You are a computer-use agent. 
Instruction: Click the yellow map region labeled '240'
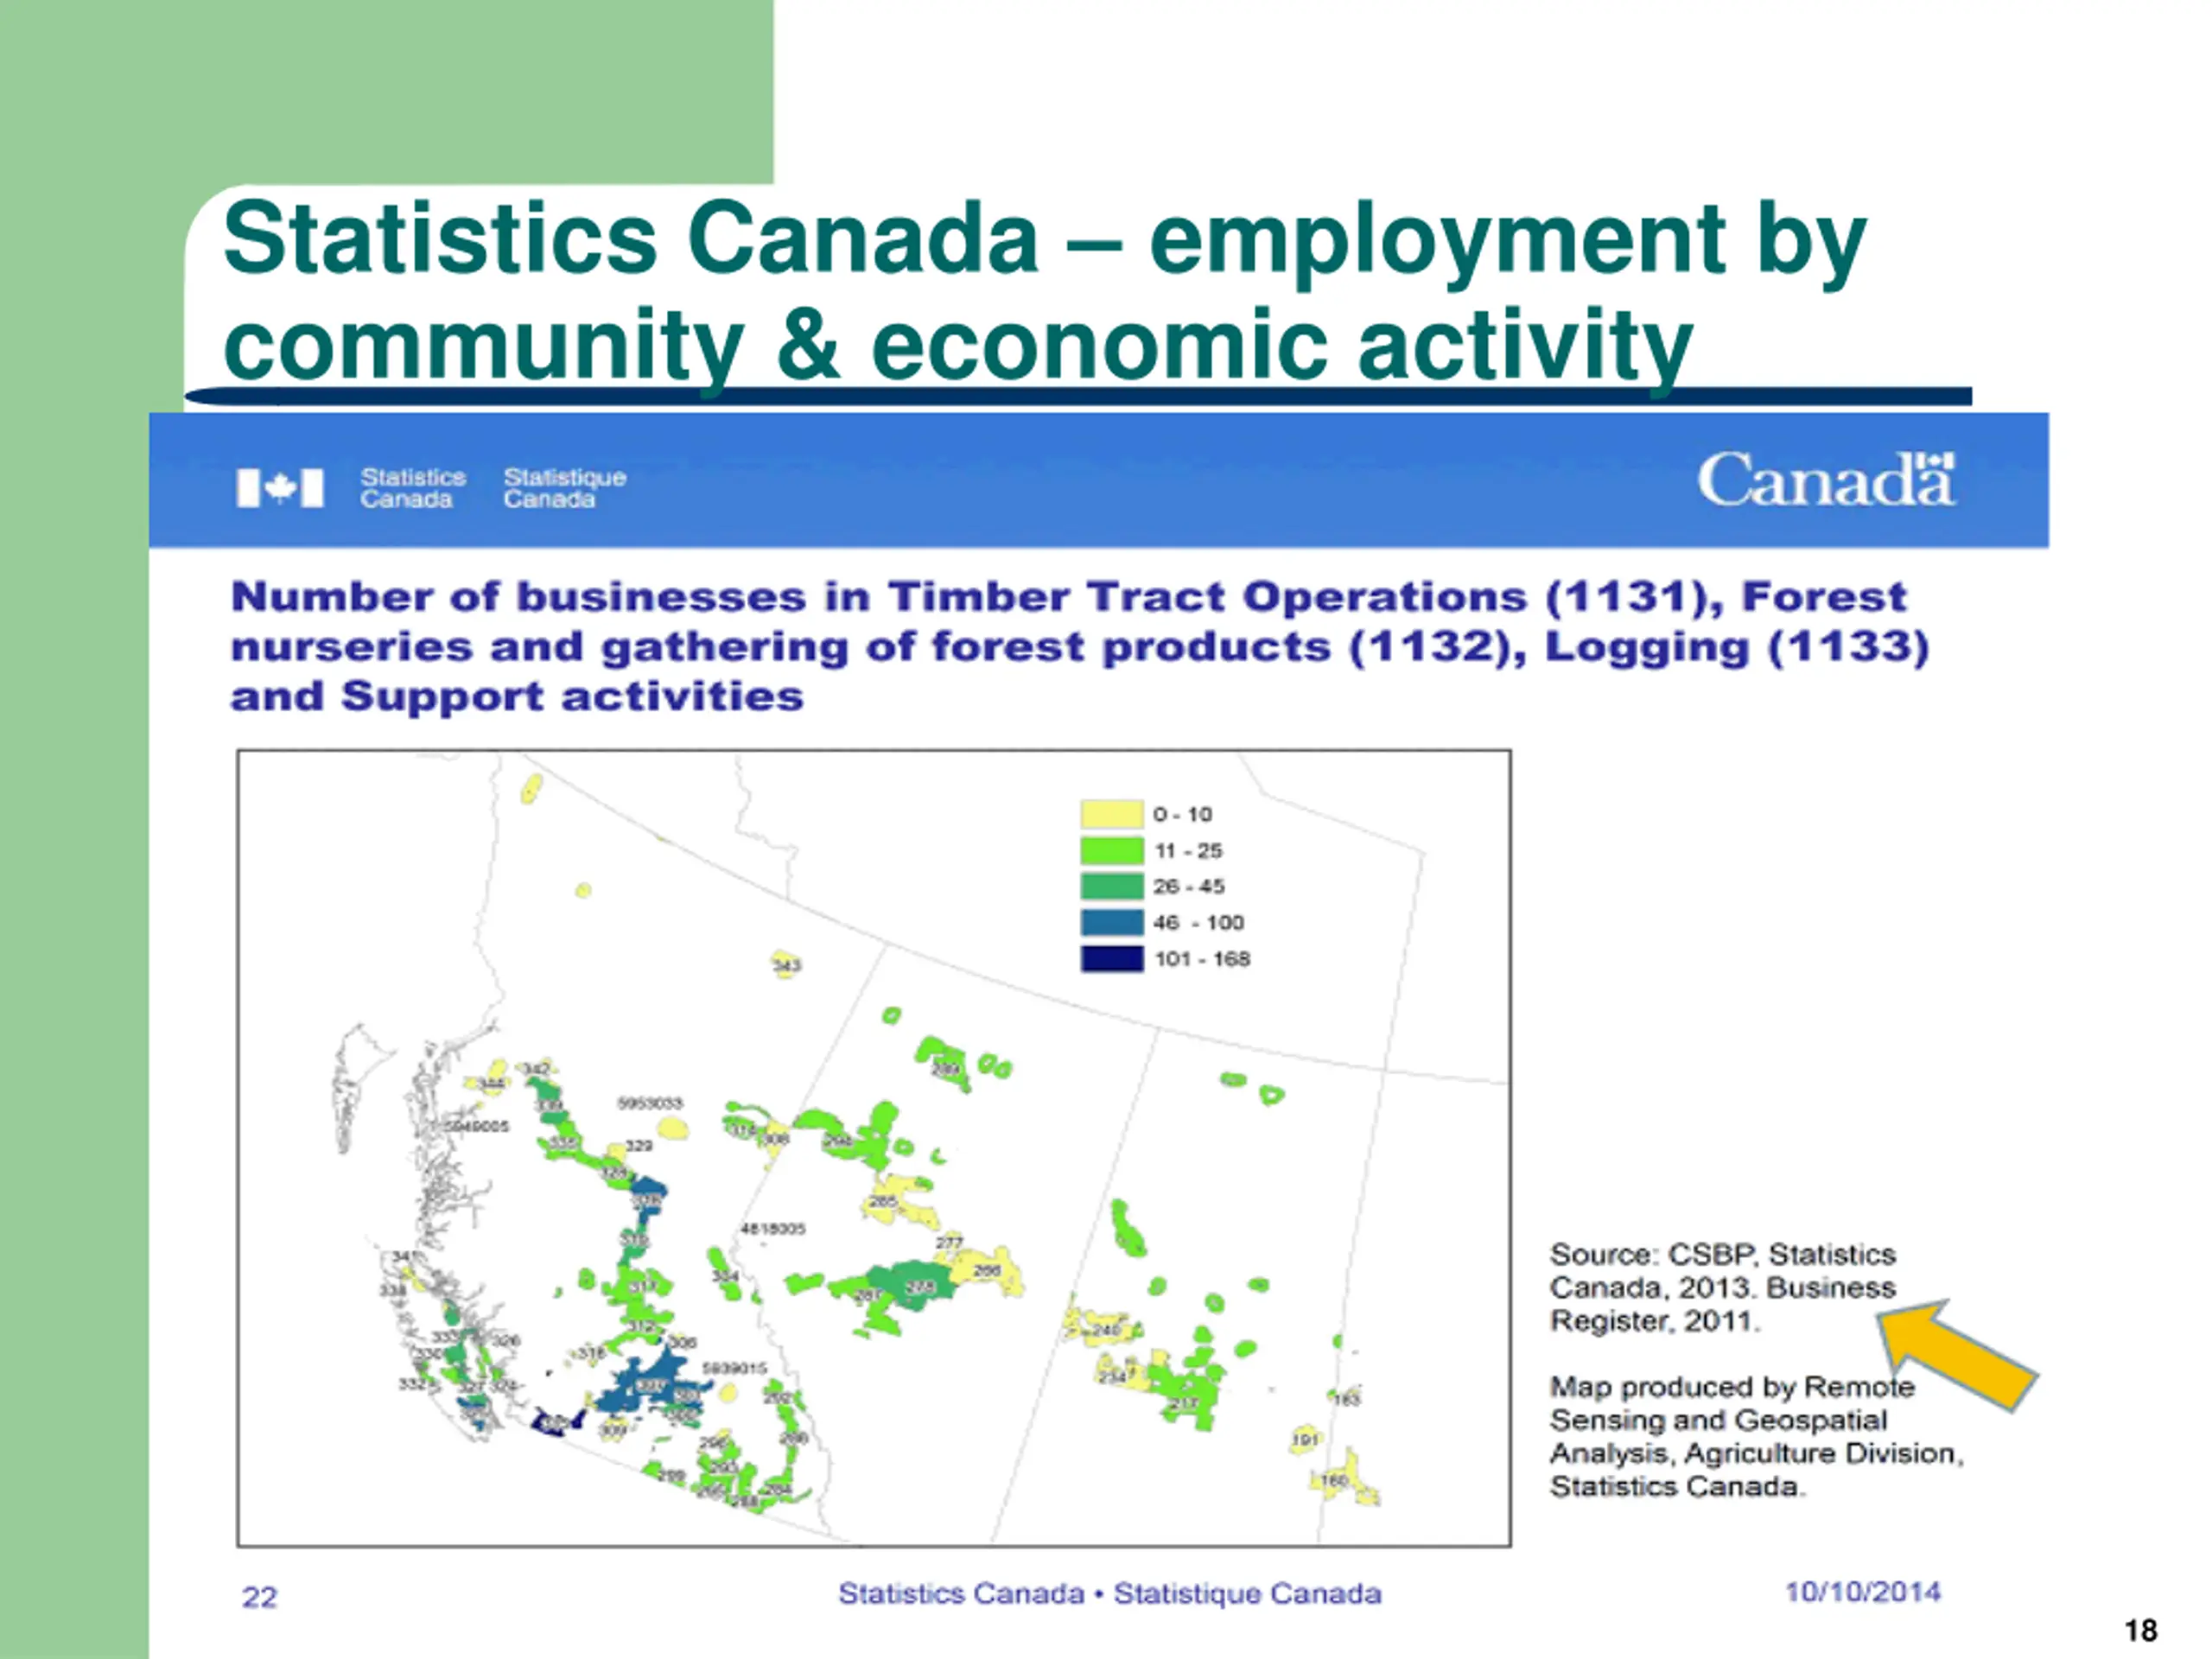[x=1106, y=1330]
